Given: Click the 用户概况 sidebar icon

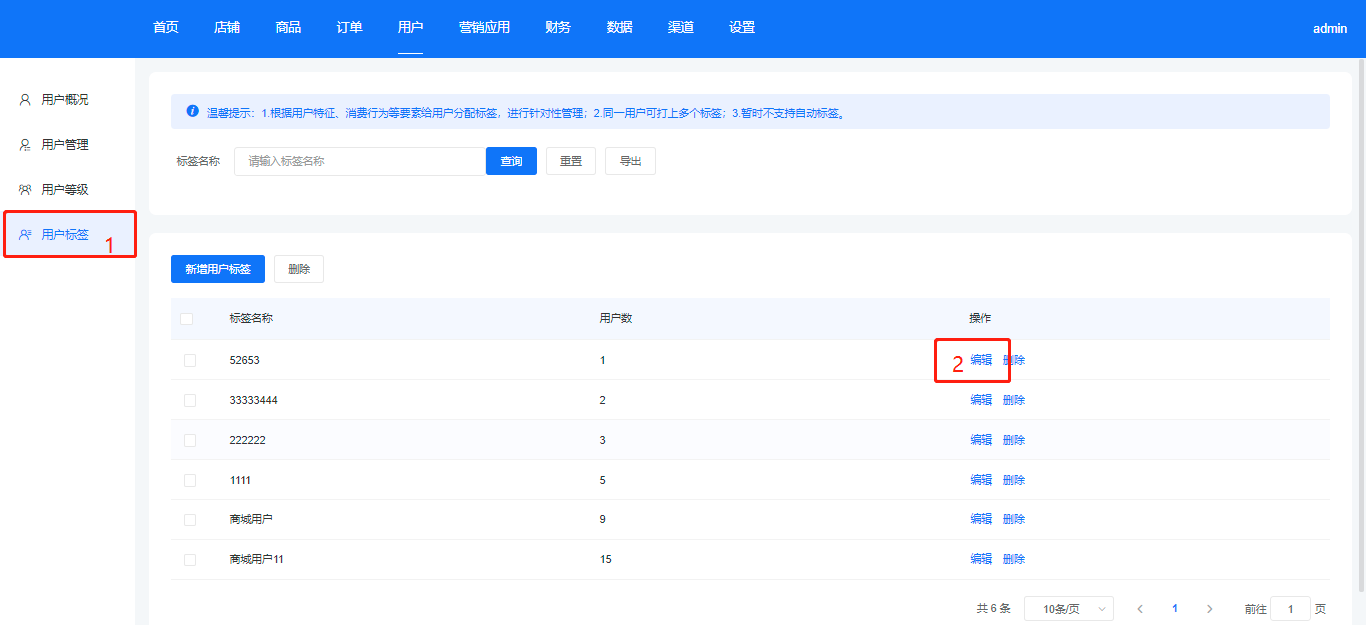Looking at the screenshot, I should pos(25,100).
